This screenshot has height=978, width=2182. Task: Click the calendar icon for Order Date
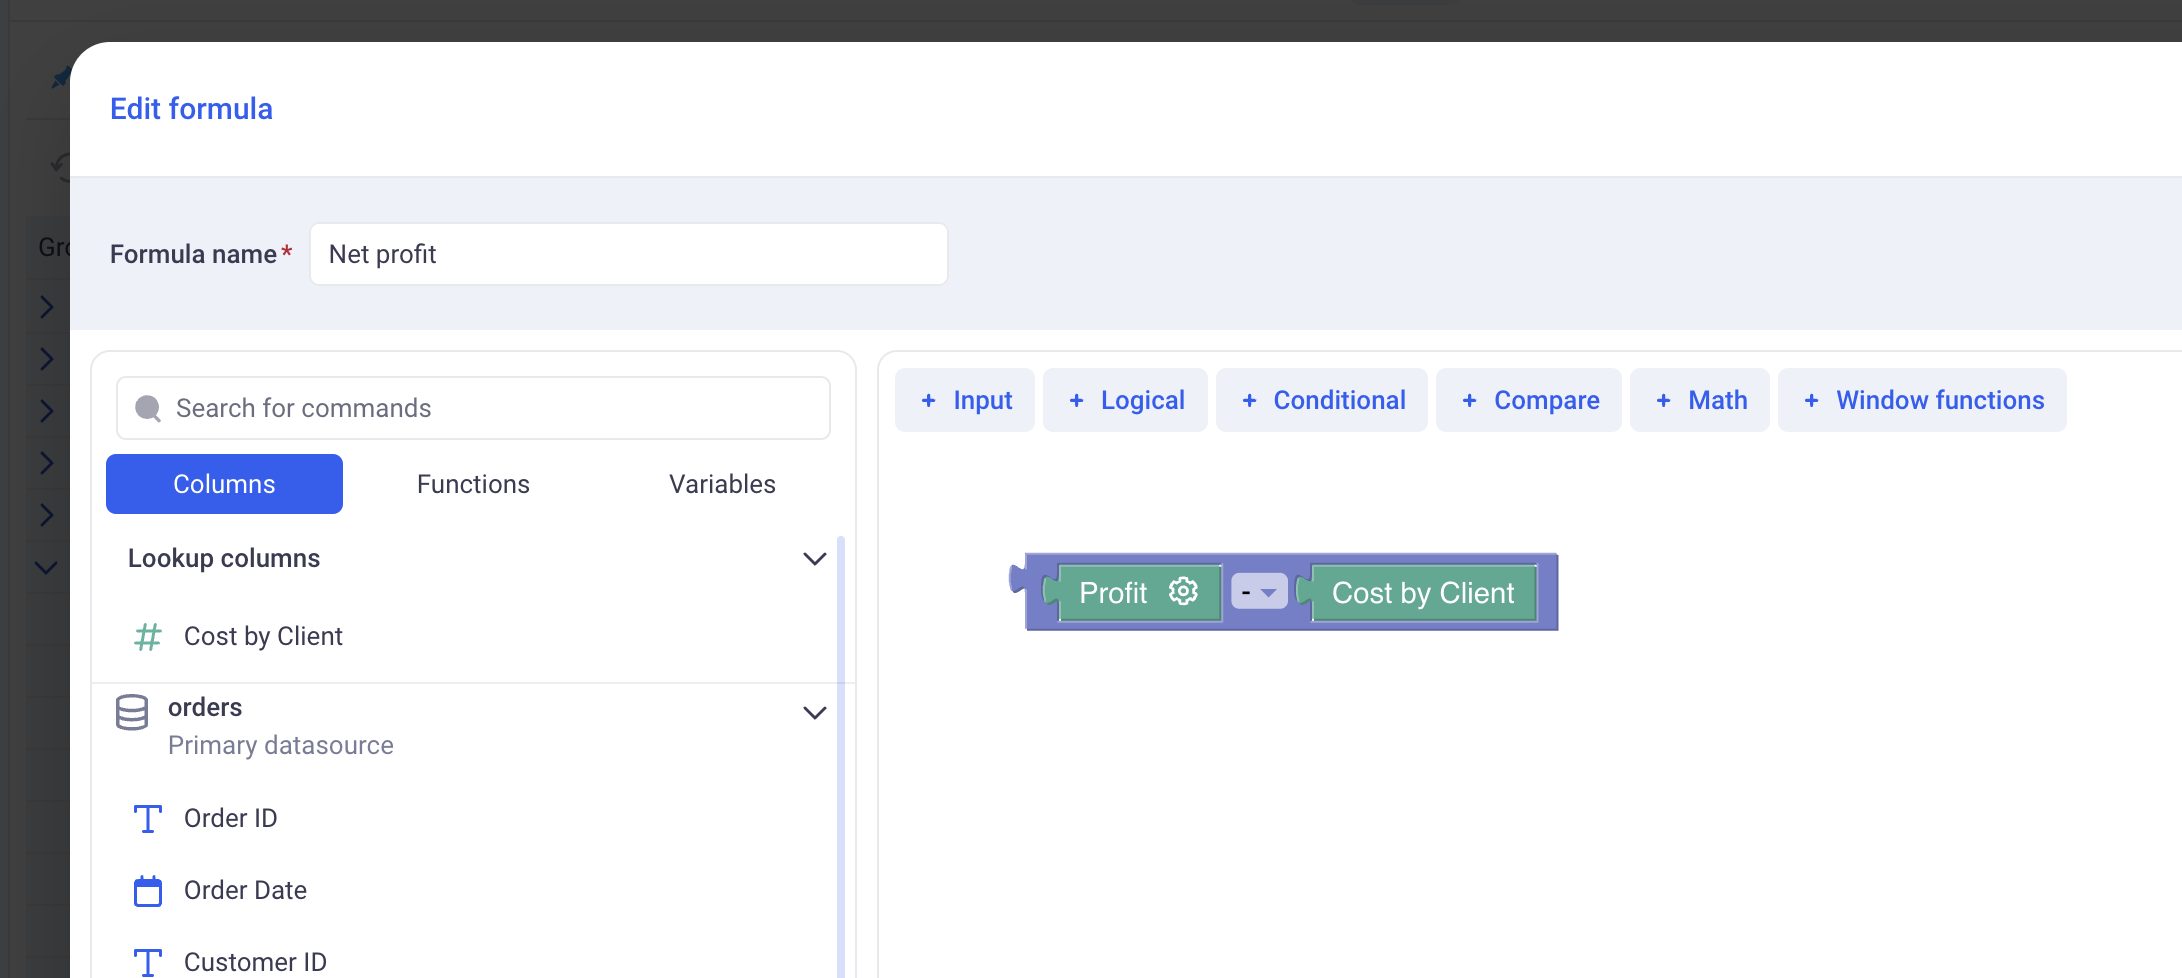148,890
